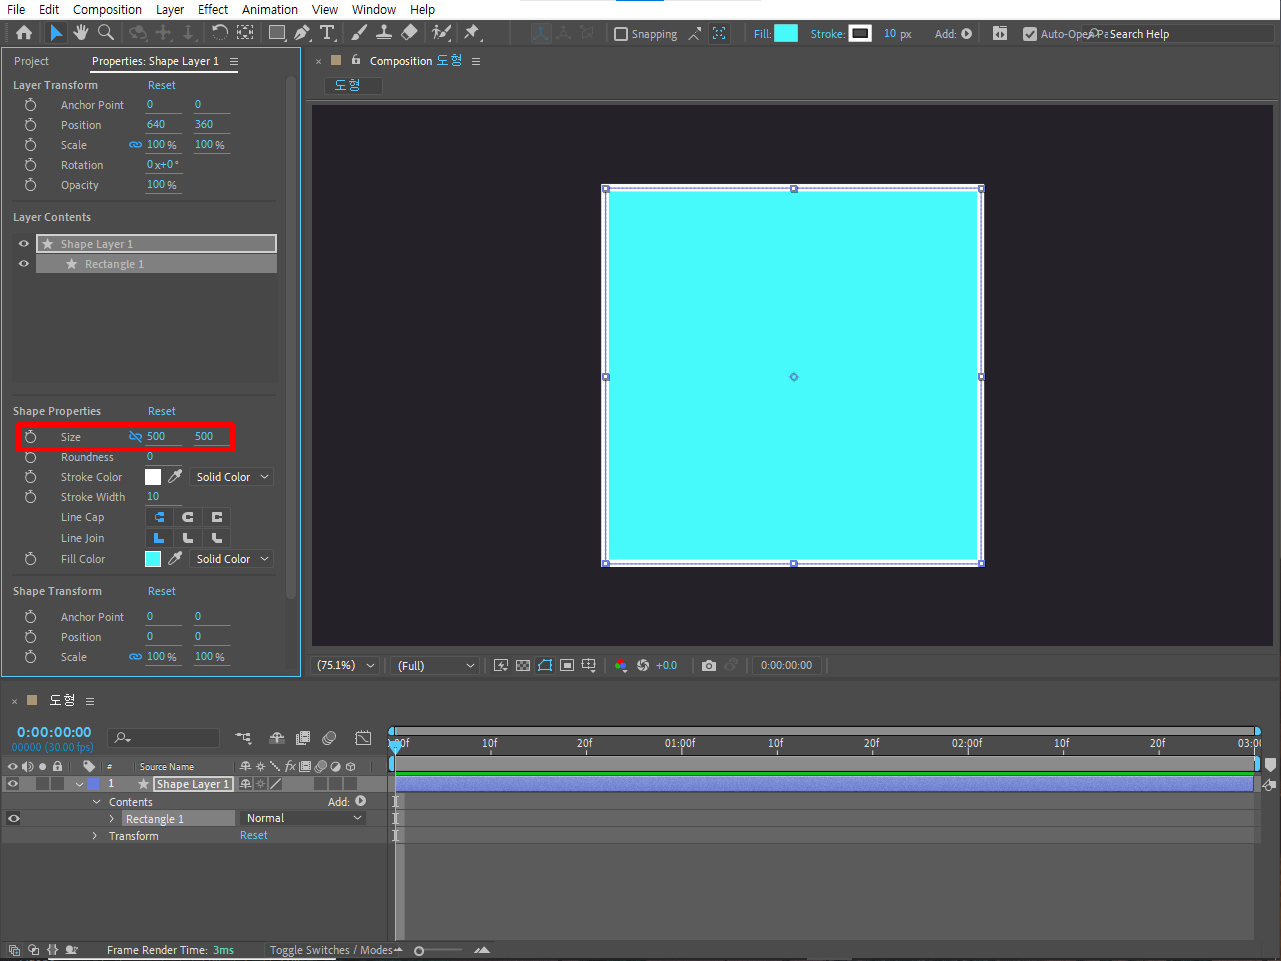The width and height of the screenshot is (1281, 961).
Task: Enable motion blur for timeline
Action: (329, 738)
